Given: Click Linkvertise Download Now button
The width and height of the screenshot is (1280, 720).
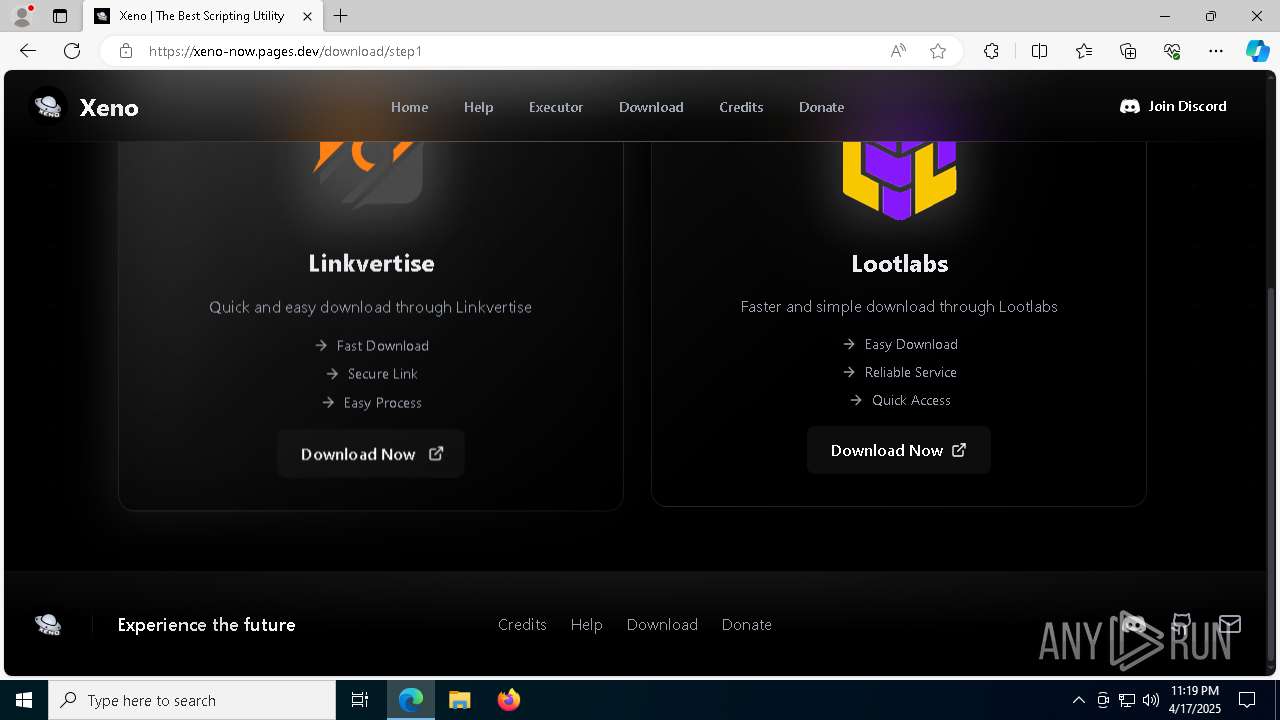Looking at the screenshot, I should click(x=371, y=454).
